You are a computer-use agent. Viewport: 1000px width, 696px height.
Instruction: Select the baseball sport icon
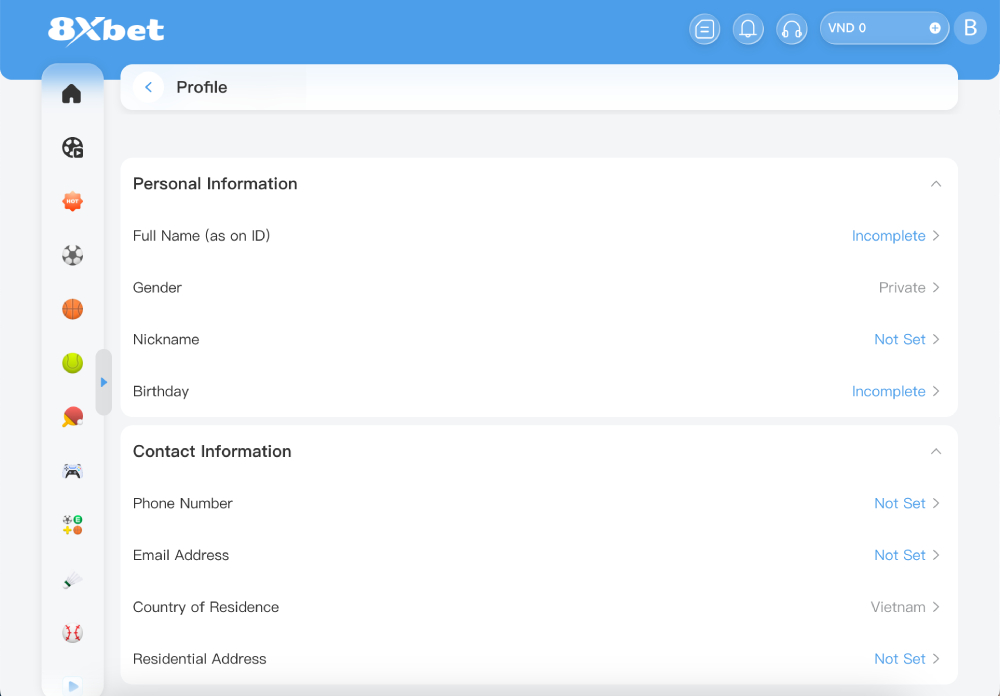coord(72,633)
